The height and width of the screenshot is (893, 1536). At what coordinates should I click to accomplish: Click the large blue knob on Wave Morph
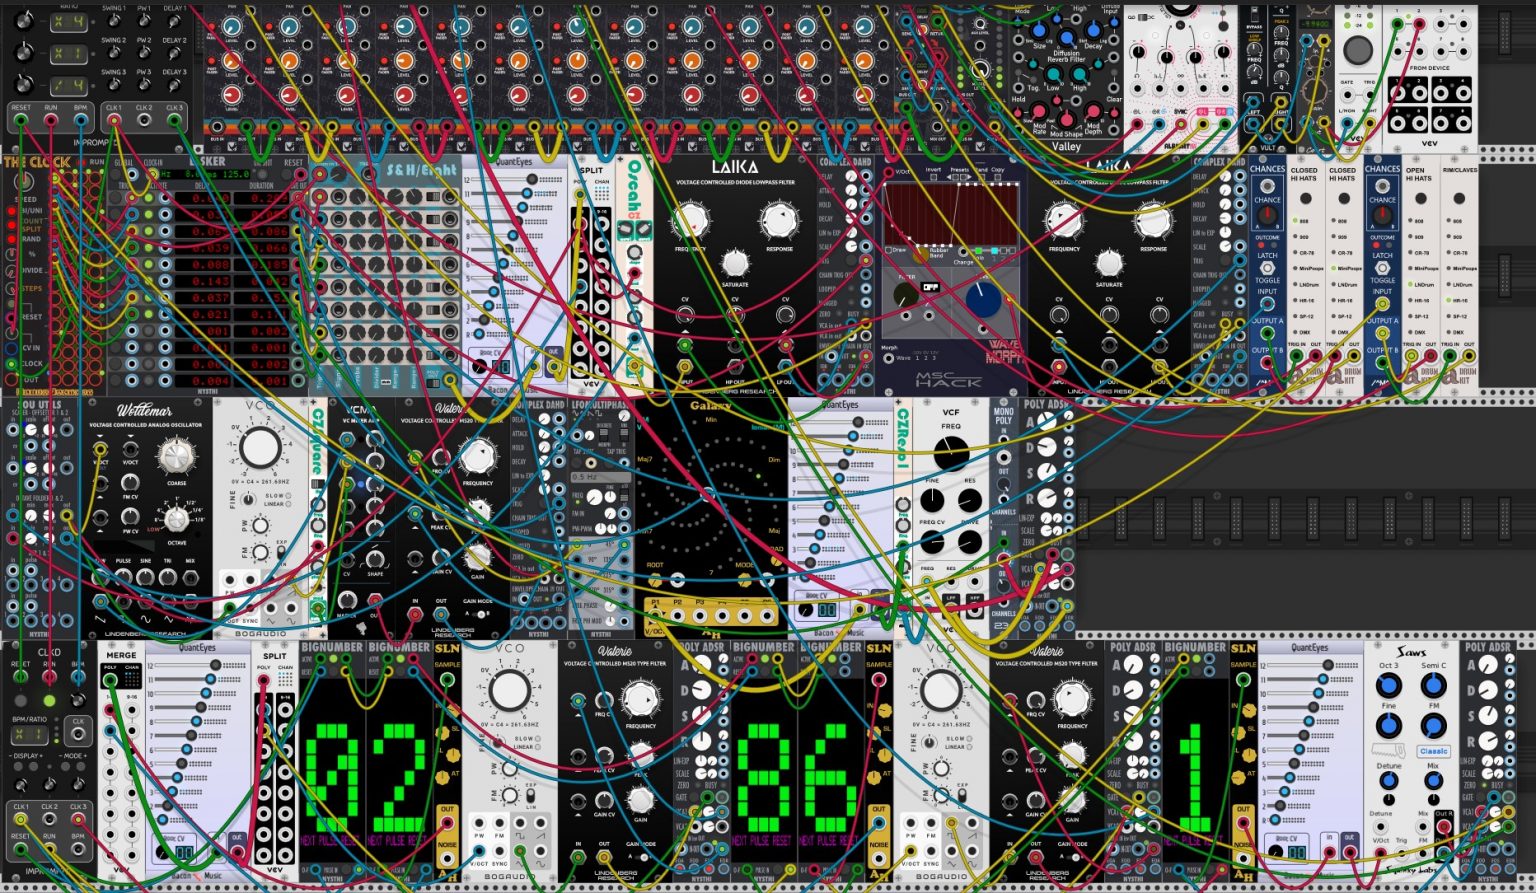(985, 299)
